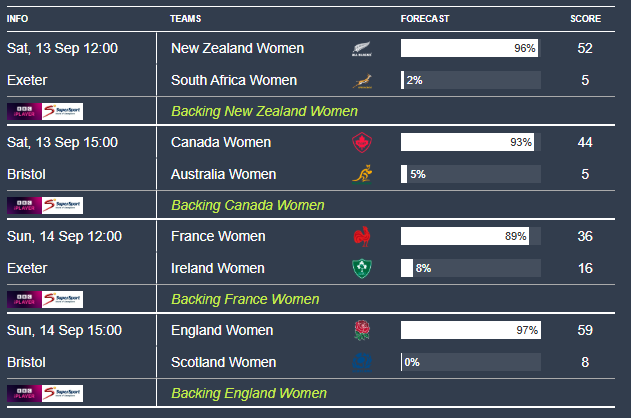This screenshot has height=418, width=631.
Task: Open BBC iPlayer logo under France match
Action: [x=24, y=299]
